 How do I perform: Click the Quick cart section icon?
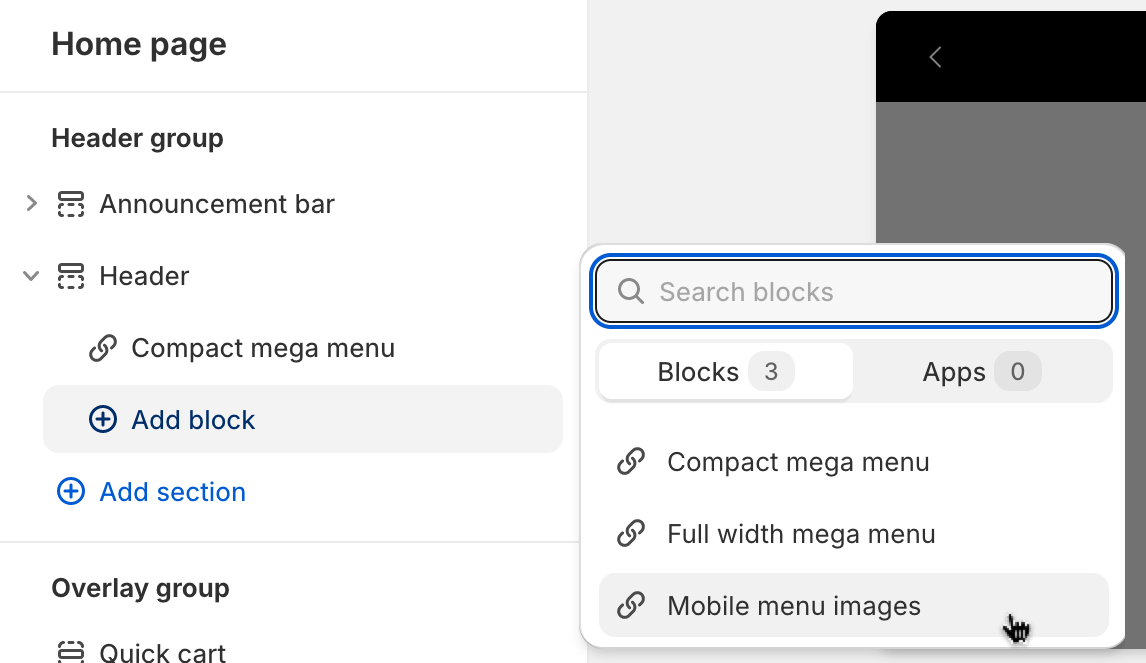71,652
